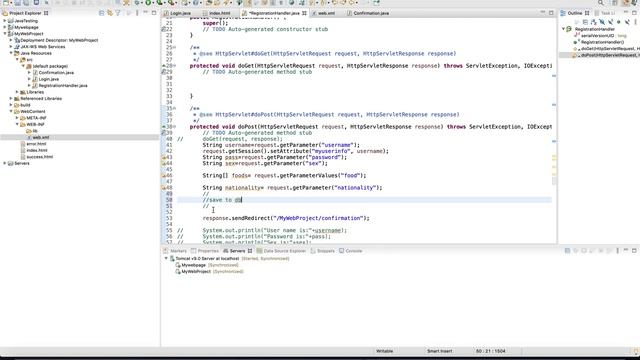Select serialVersionUID field in Outline

pyautogui.click(x=598, y=36)
